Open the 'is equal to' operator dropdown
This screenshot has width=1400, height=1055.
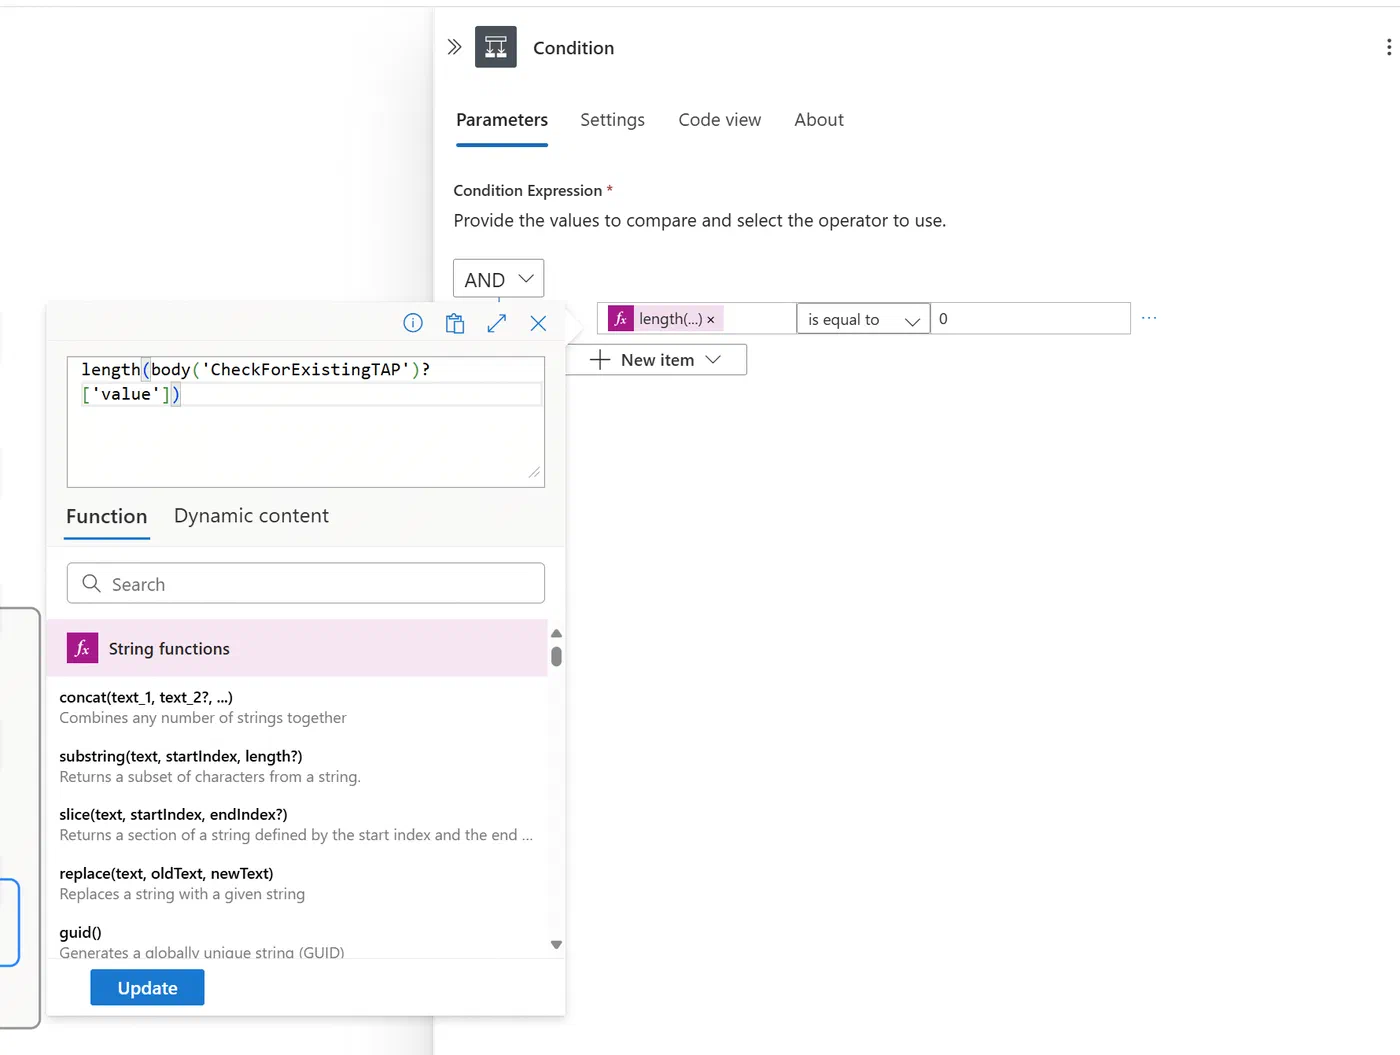click(x=863, y=319)
